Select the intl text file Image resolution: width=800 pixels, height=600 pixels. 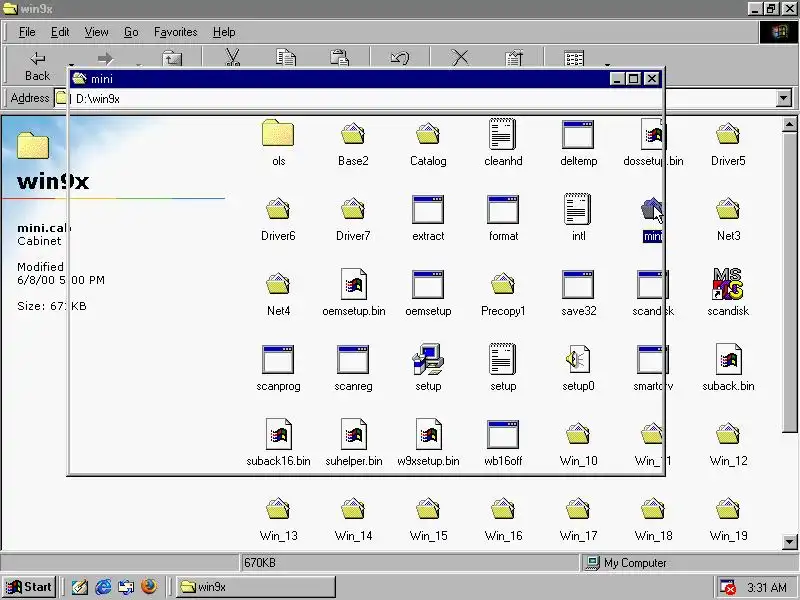[578, 218]
